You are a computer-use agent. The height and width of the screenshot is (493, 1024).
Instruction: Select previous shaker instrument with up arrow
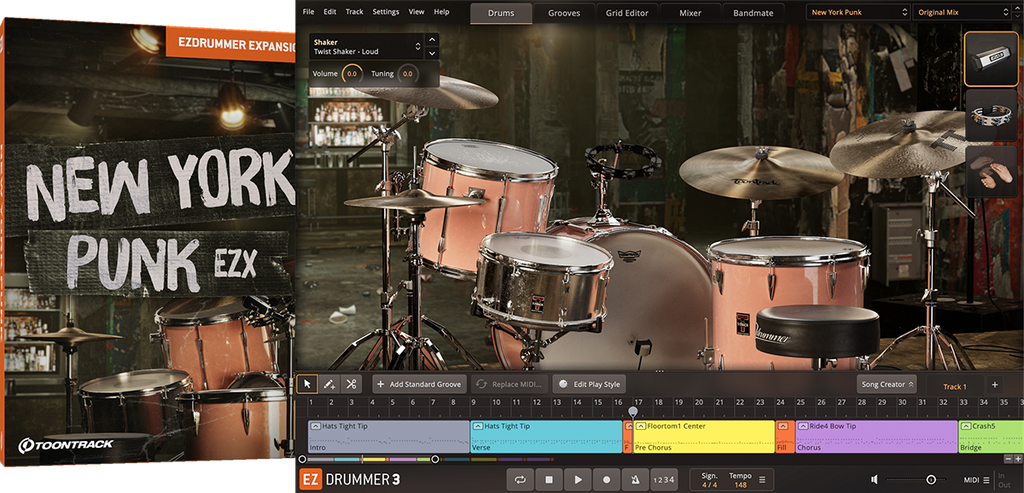click(431, 40)
